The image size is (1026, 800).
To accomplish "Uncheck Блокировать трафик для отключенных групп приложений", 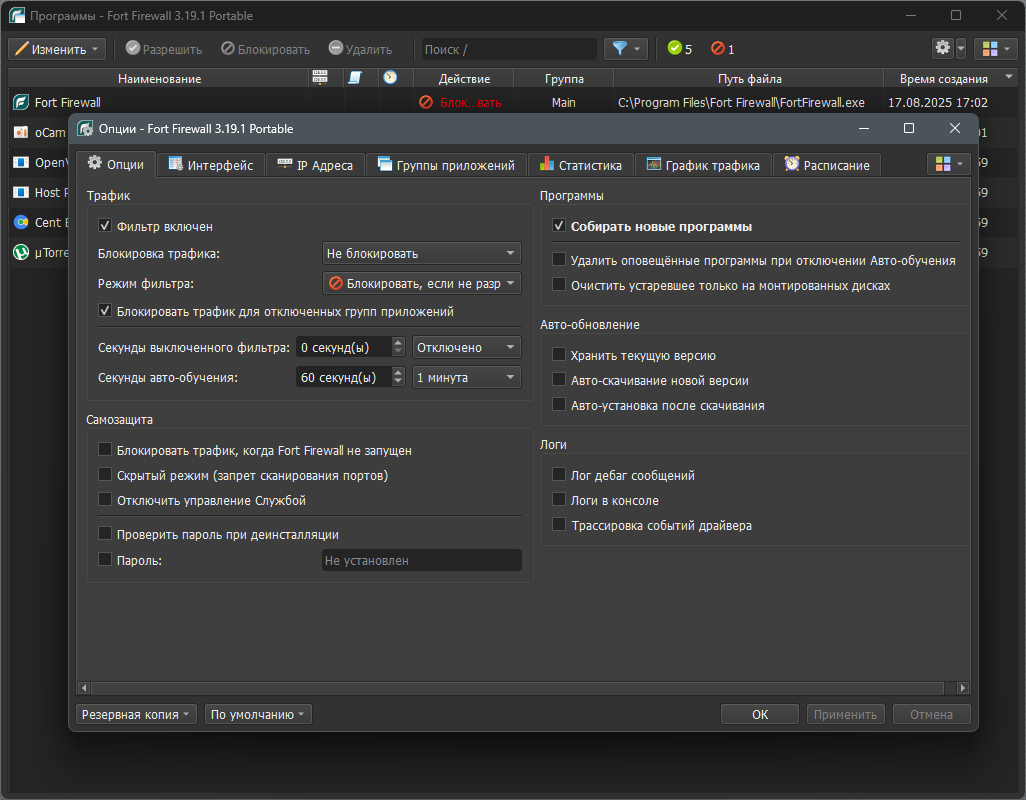I will (105, 311).
